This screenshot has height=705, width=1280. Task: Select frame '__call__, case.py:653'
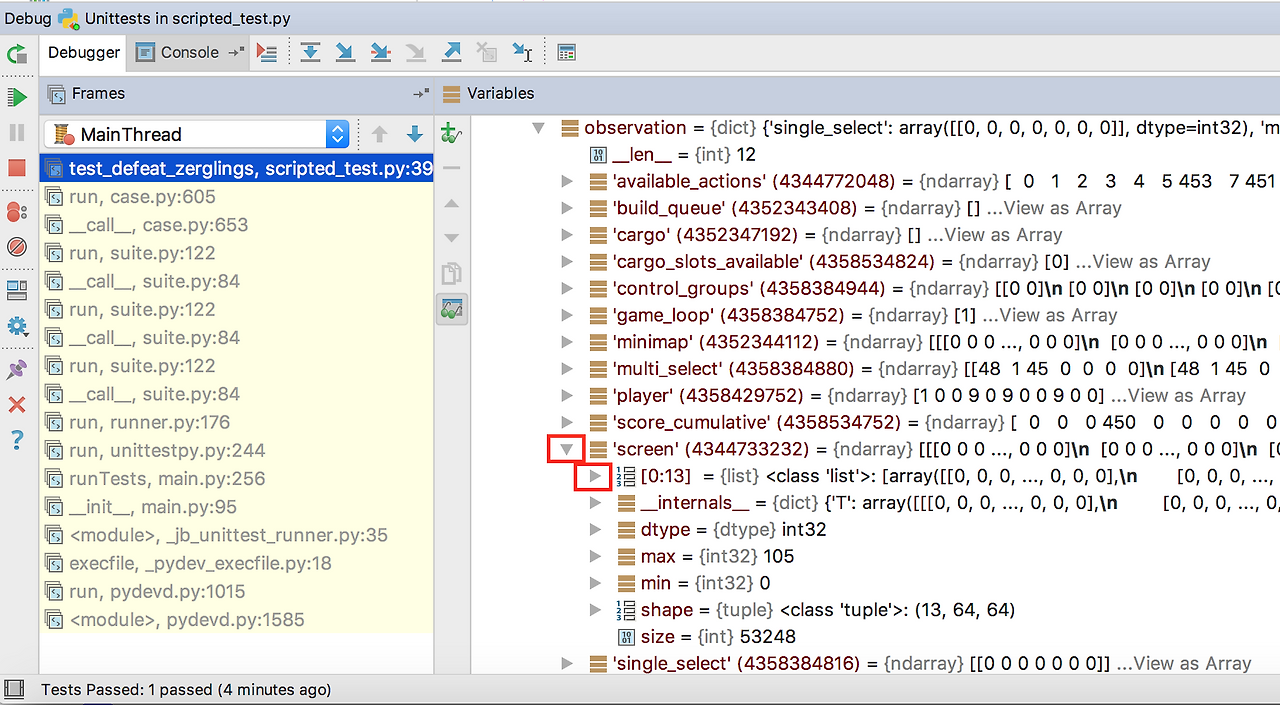click(x=237, y=225)
